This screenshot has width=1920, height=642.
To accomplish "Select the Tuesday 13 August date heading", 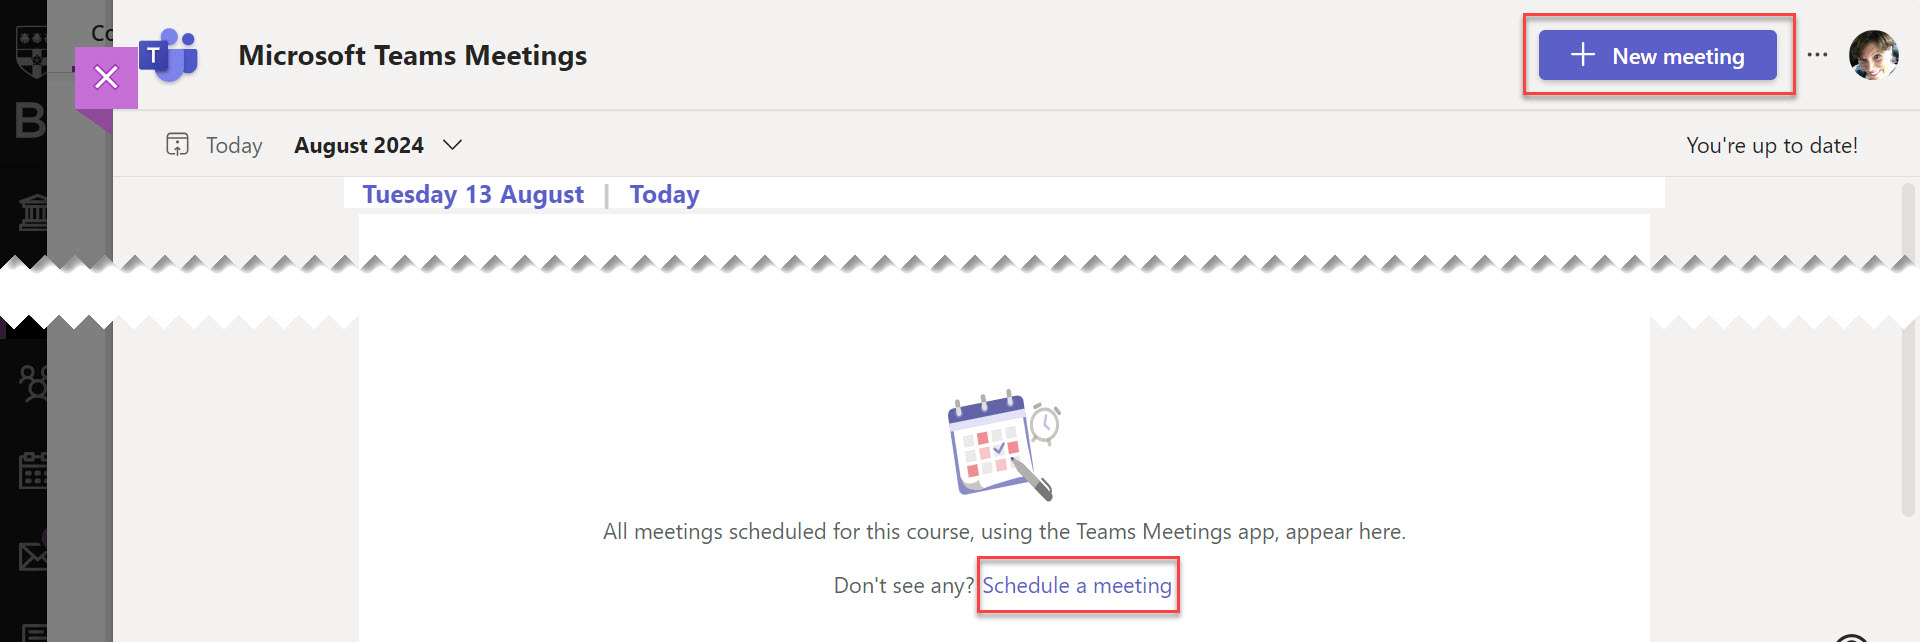I will tap(473, 194).
